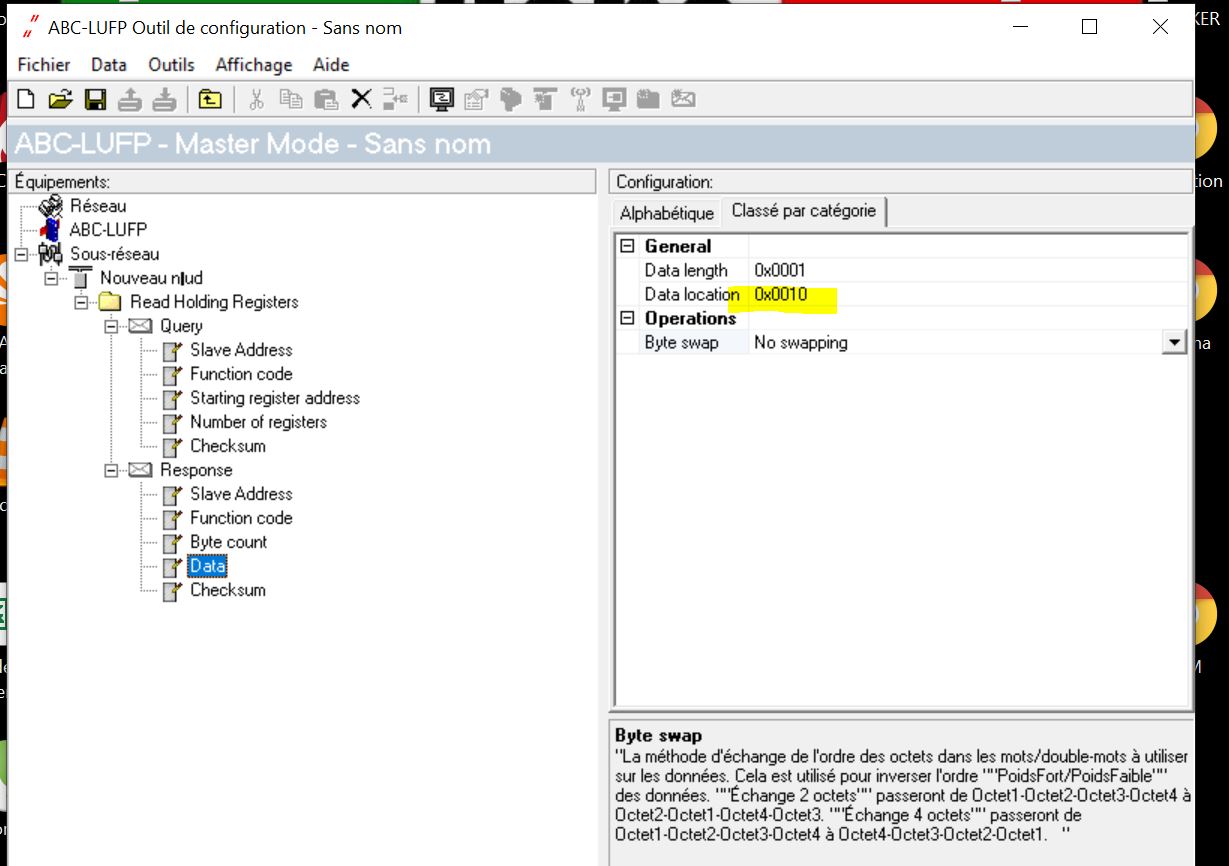1229x866 pixels.
Task: Select Starting register address in Query
Action: 274,398
